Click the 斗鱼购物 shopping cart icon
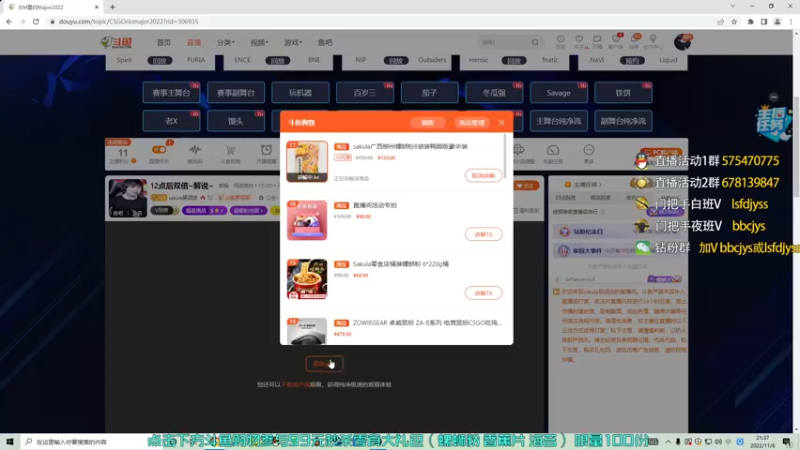The height and width of the screenshot is (450, 800). 231,150
